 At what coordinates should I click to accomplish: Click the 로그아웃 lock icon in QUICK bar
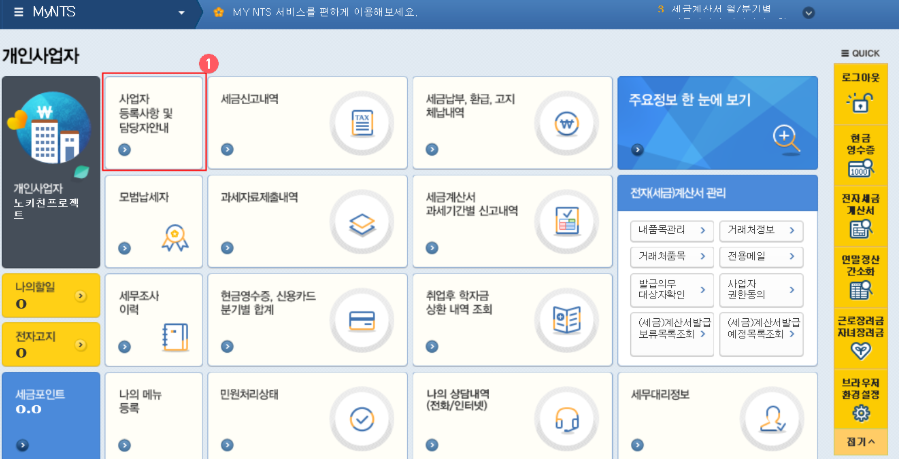(x=860, y=102)
